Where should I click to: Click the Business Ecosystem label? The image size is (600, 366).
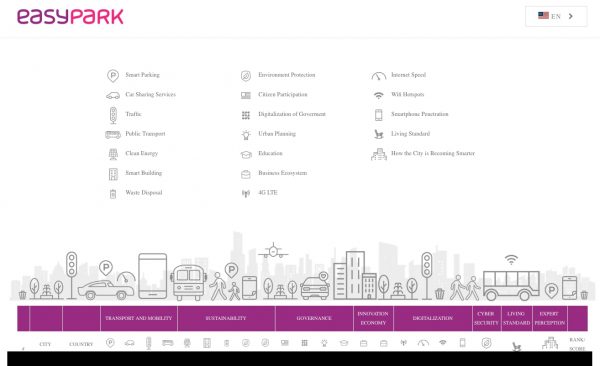[282, 173]
